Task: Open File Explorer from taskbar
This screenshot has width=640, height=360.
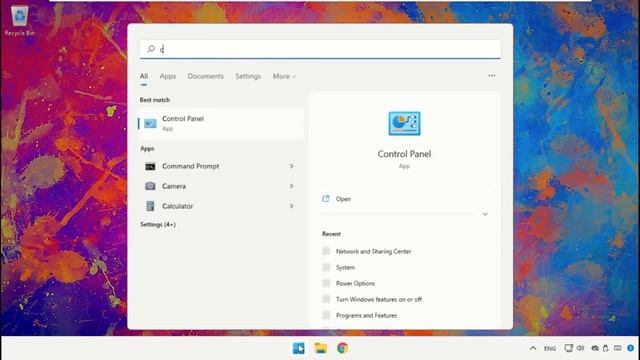Action: click(x=320, y=348)
